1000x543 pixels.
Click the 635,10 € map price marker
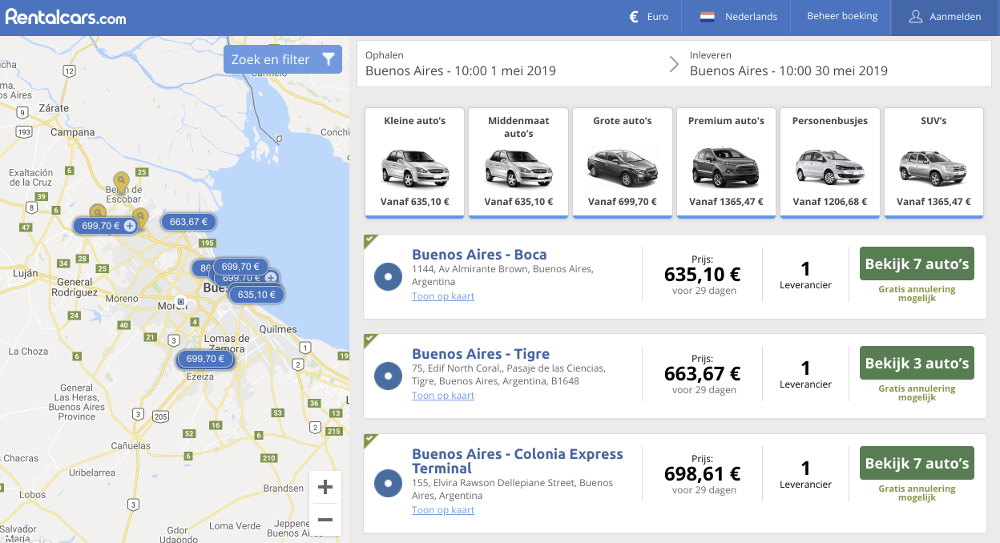(256, 295)
